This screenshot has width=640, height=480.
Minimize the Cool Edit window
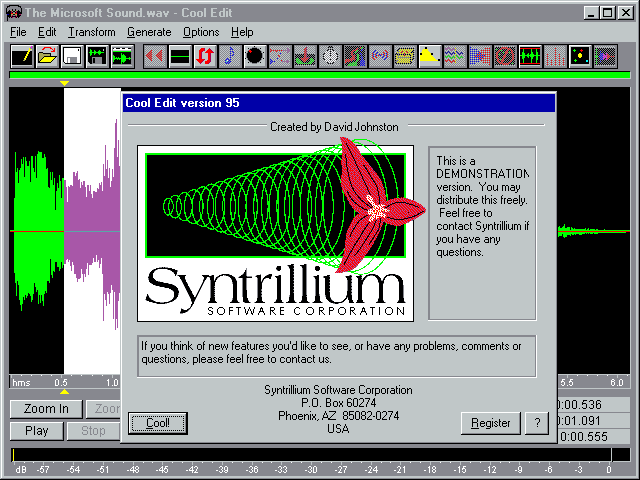pyautogui.click(x=591, y=13)
